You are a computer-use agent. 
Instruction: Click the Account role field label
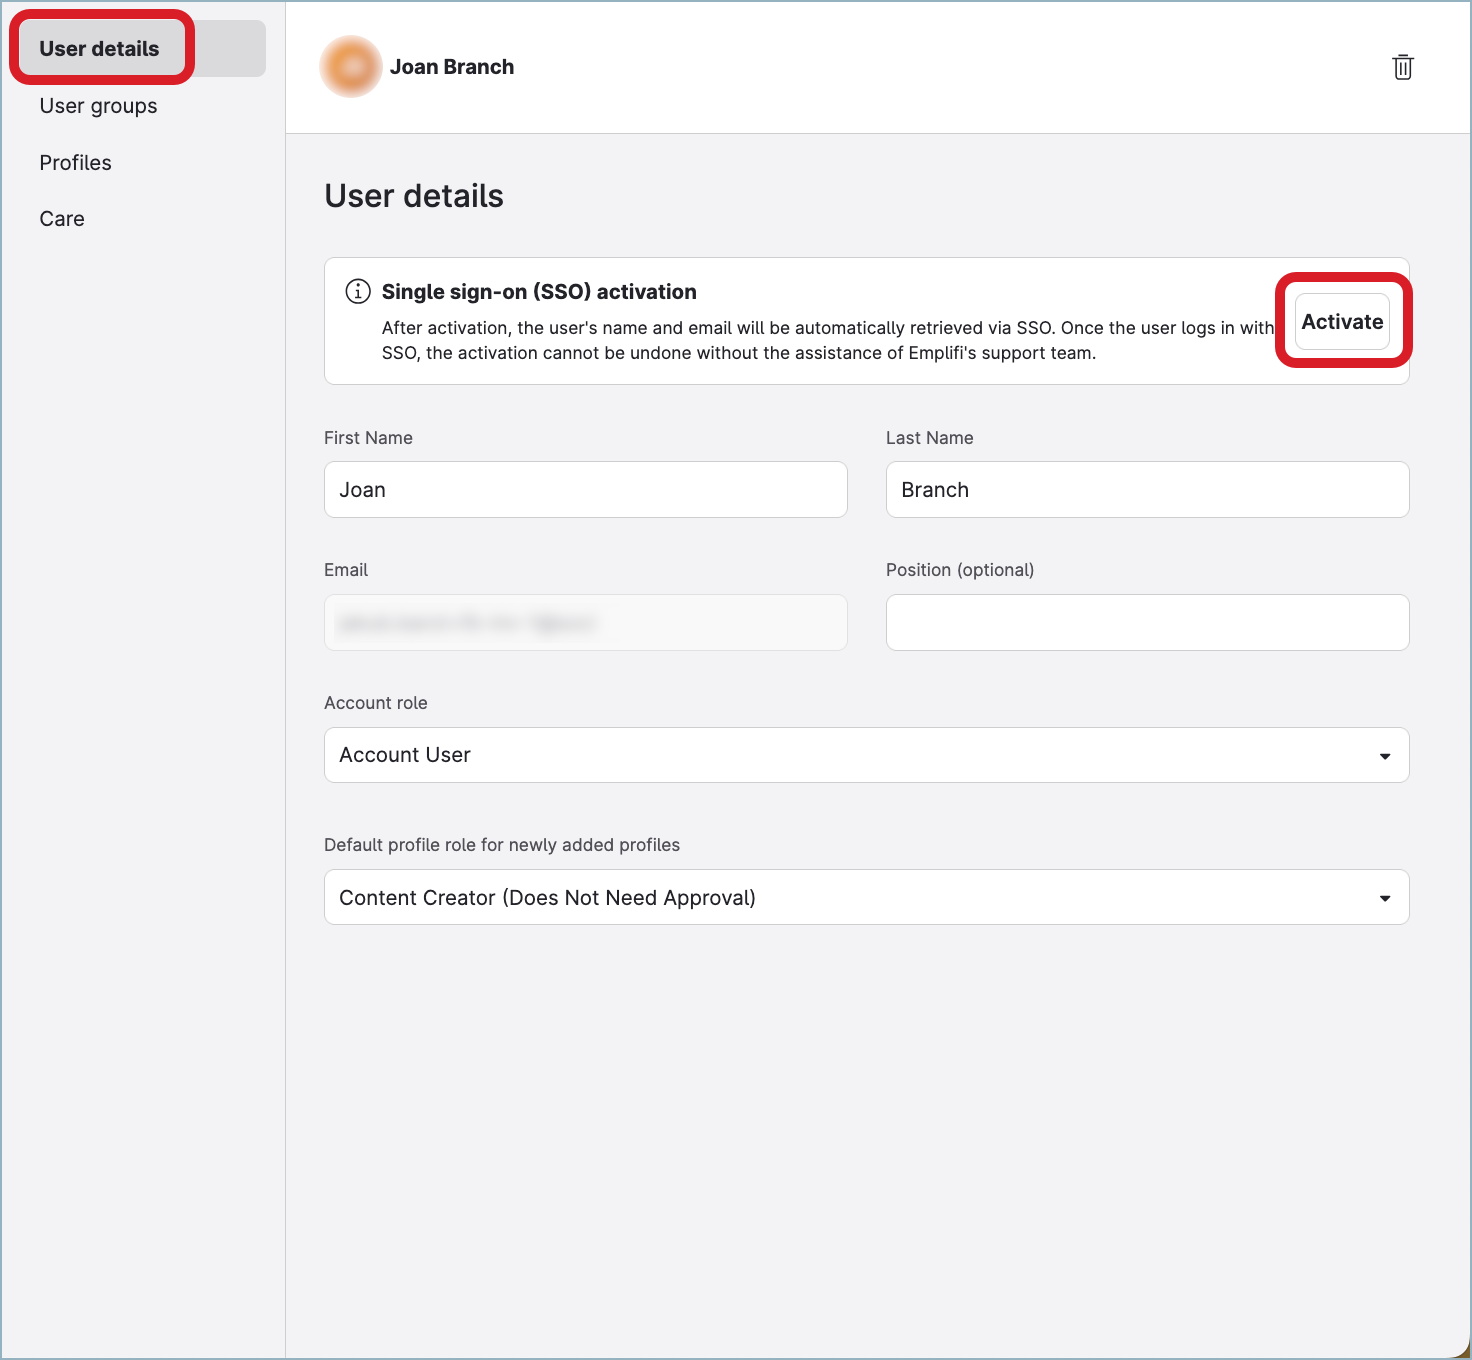click(x=376, y=703)
